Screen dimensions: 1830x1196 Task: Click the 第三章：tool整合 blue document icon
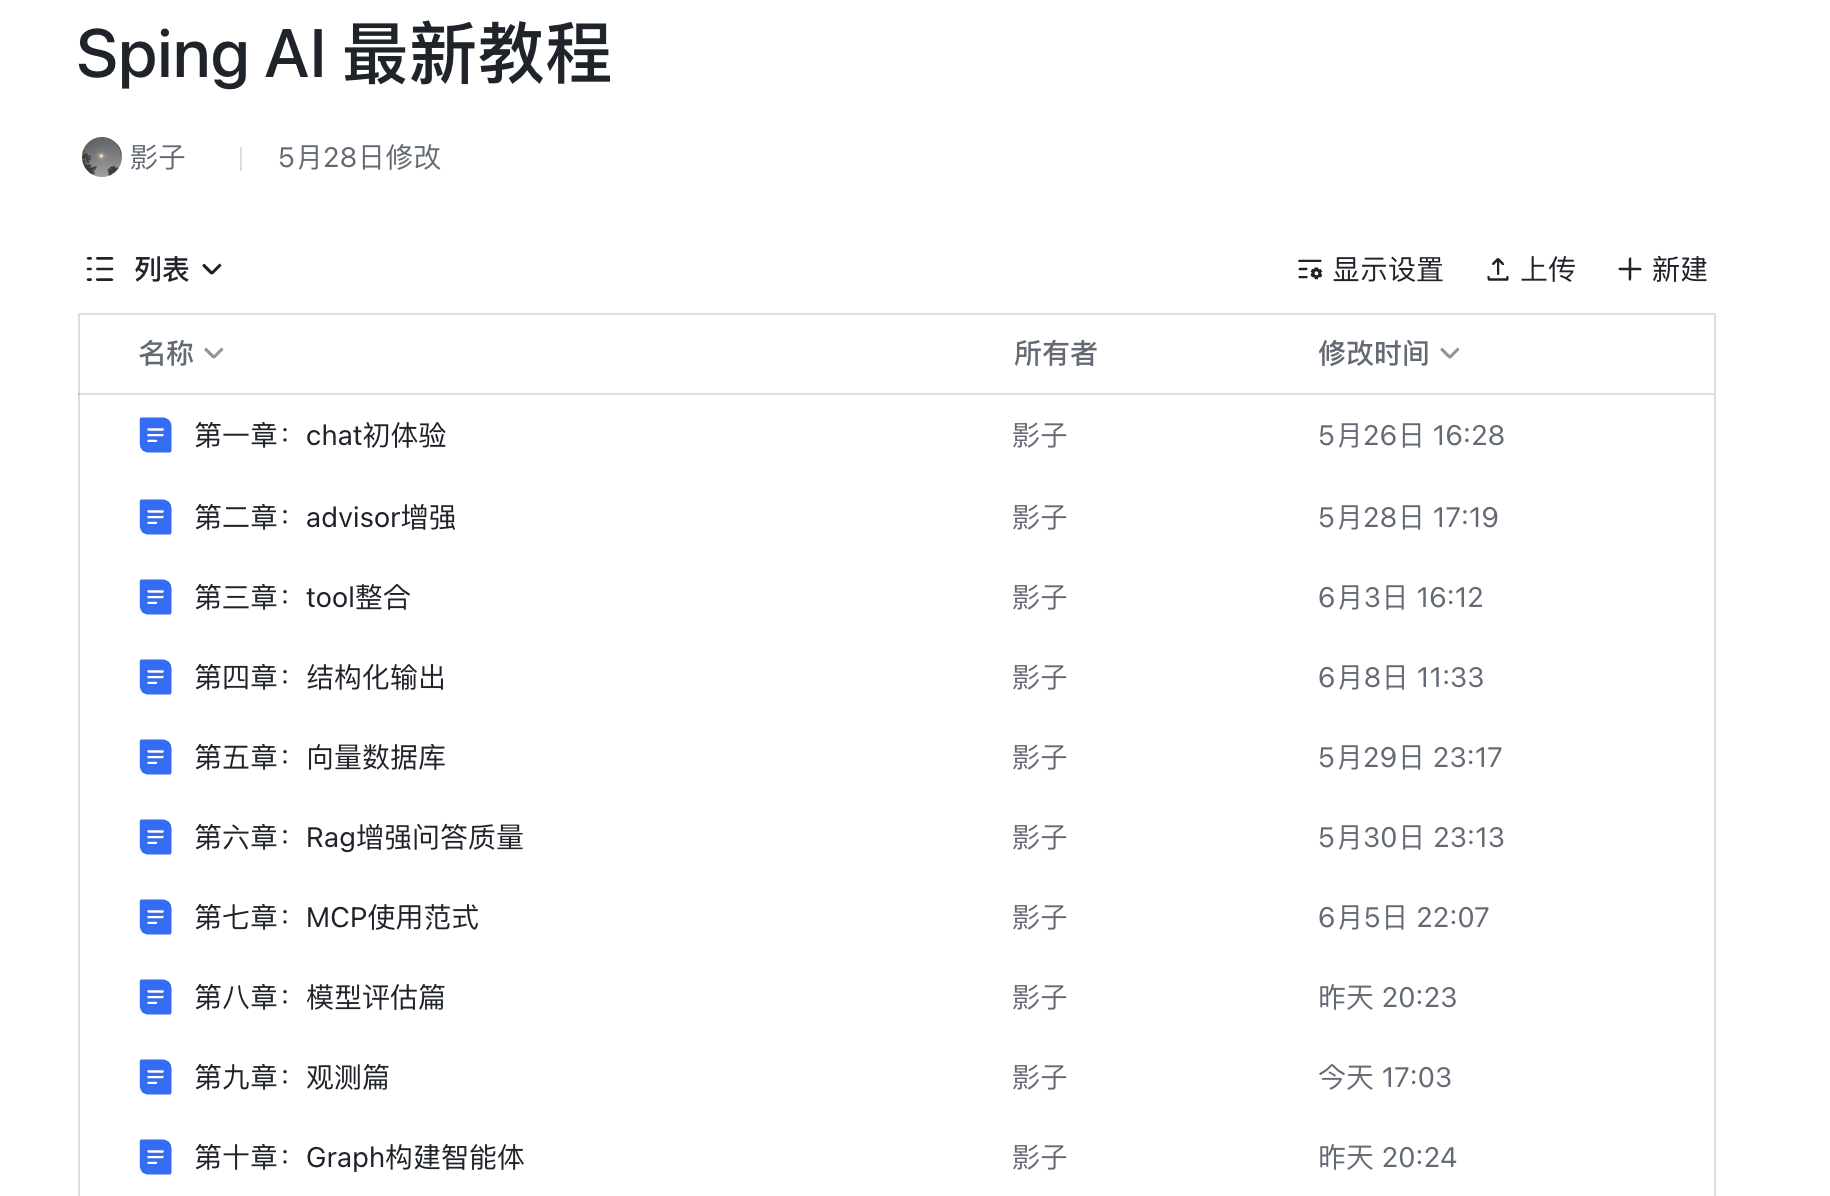tap(156, 596)
